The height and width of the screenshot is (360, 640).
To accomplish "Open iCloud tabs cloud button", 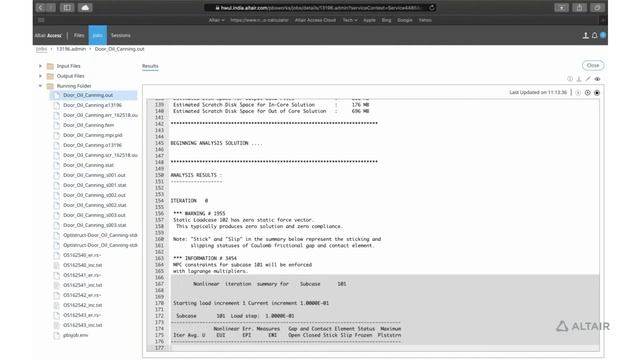I will coord(85,7).
